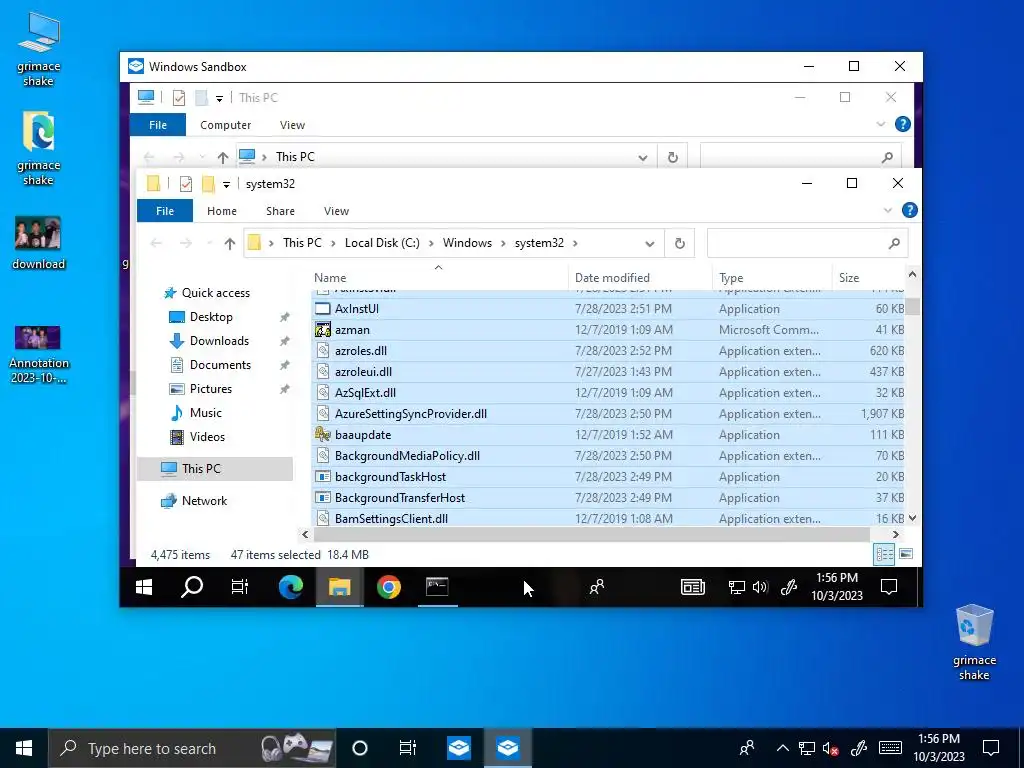
Task: Click New folder icon in system32 title bar
Action: (208, 184)
